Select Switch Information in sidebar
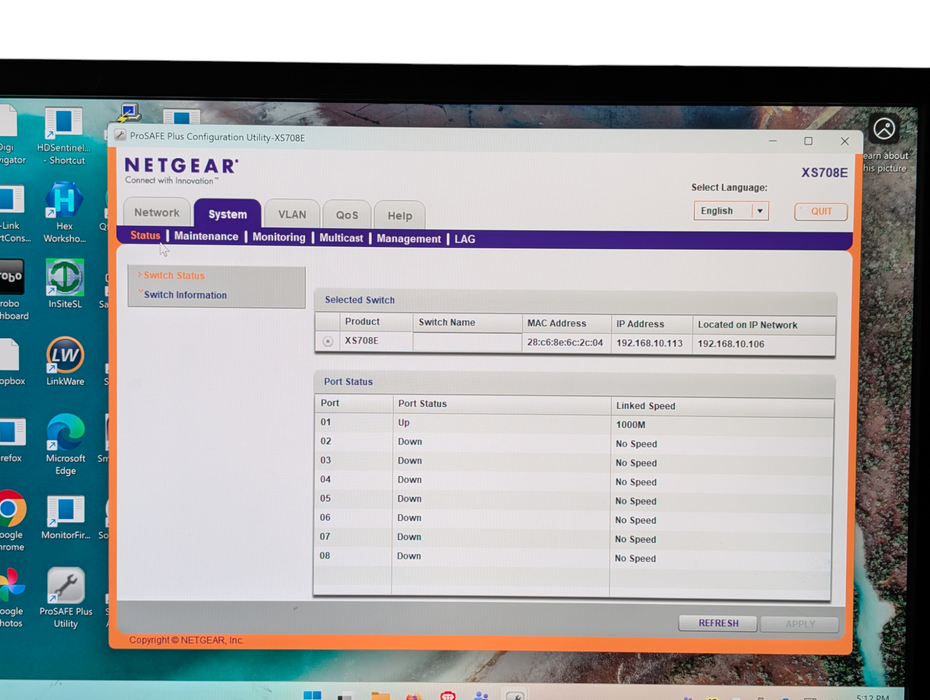Screen dimensions: 930x700 tap(185, 295)
